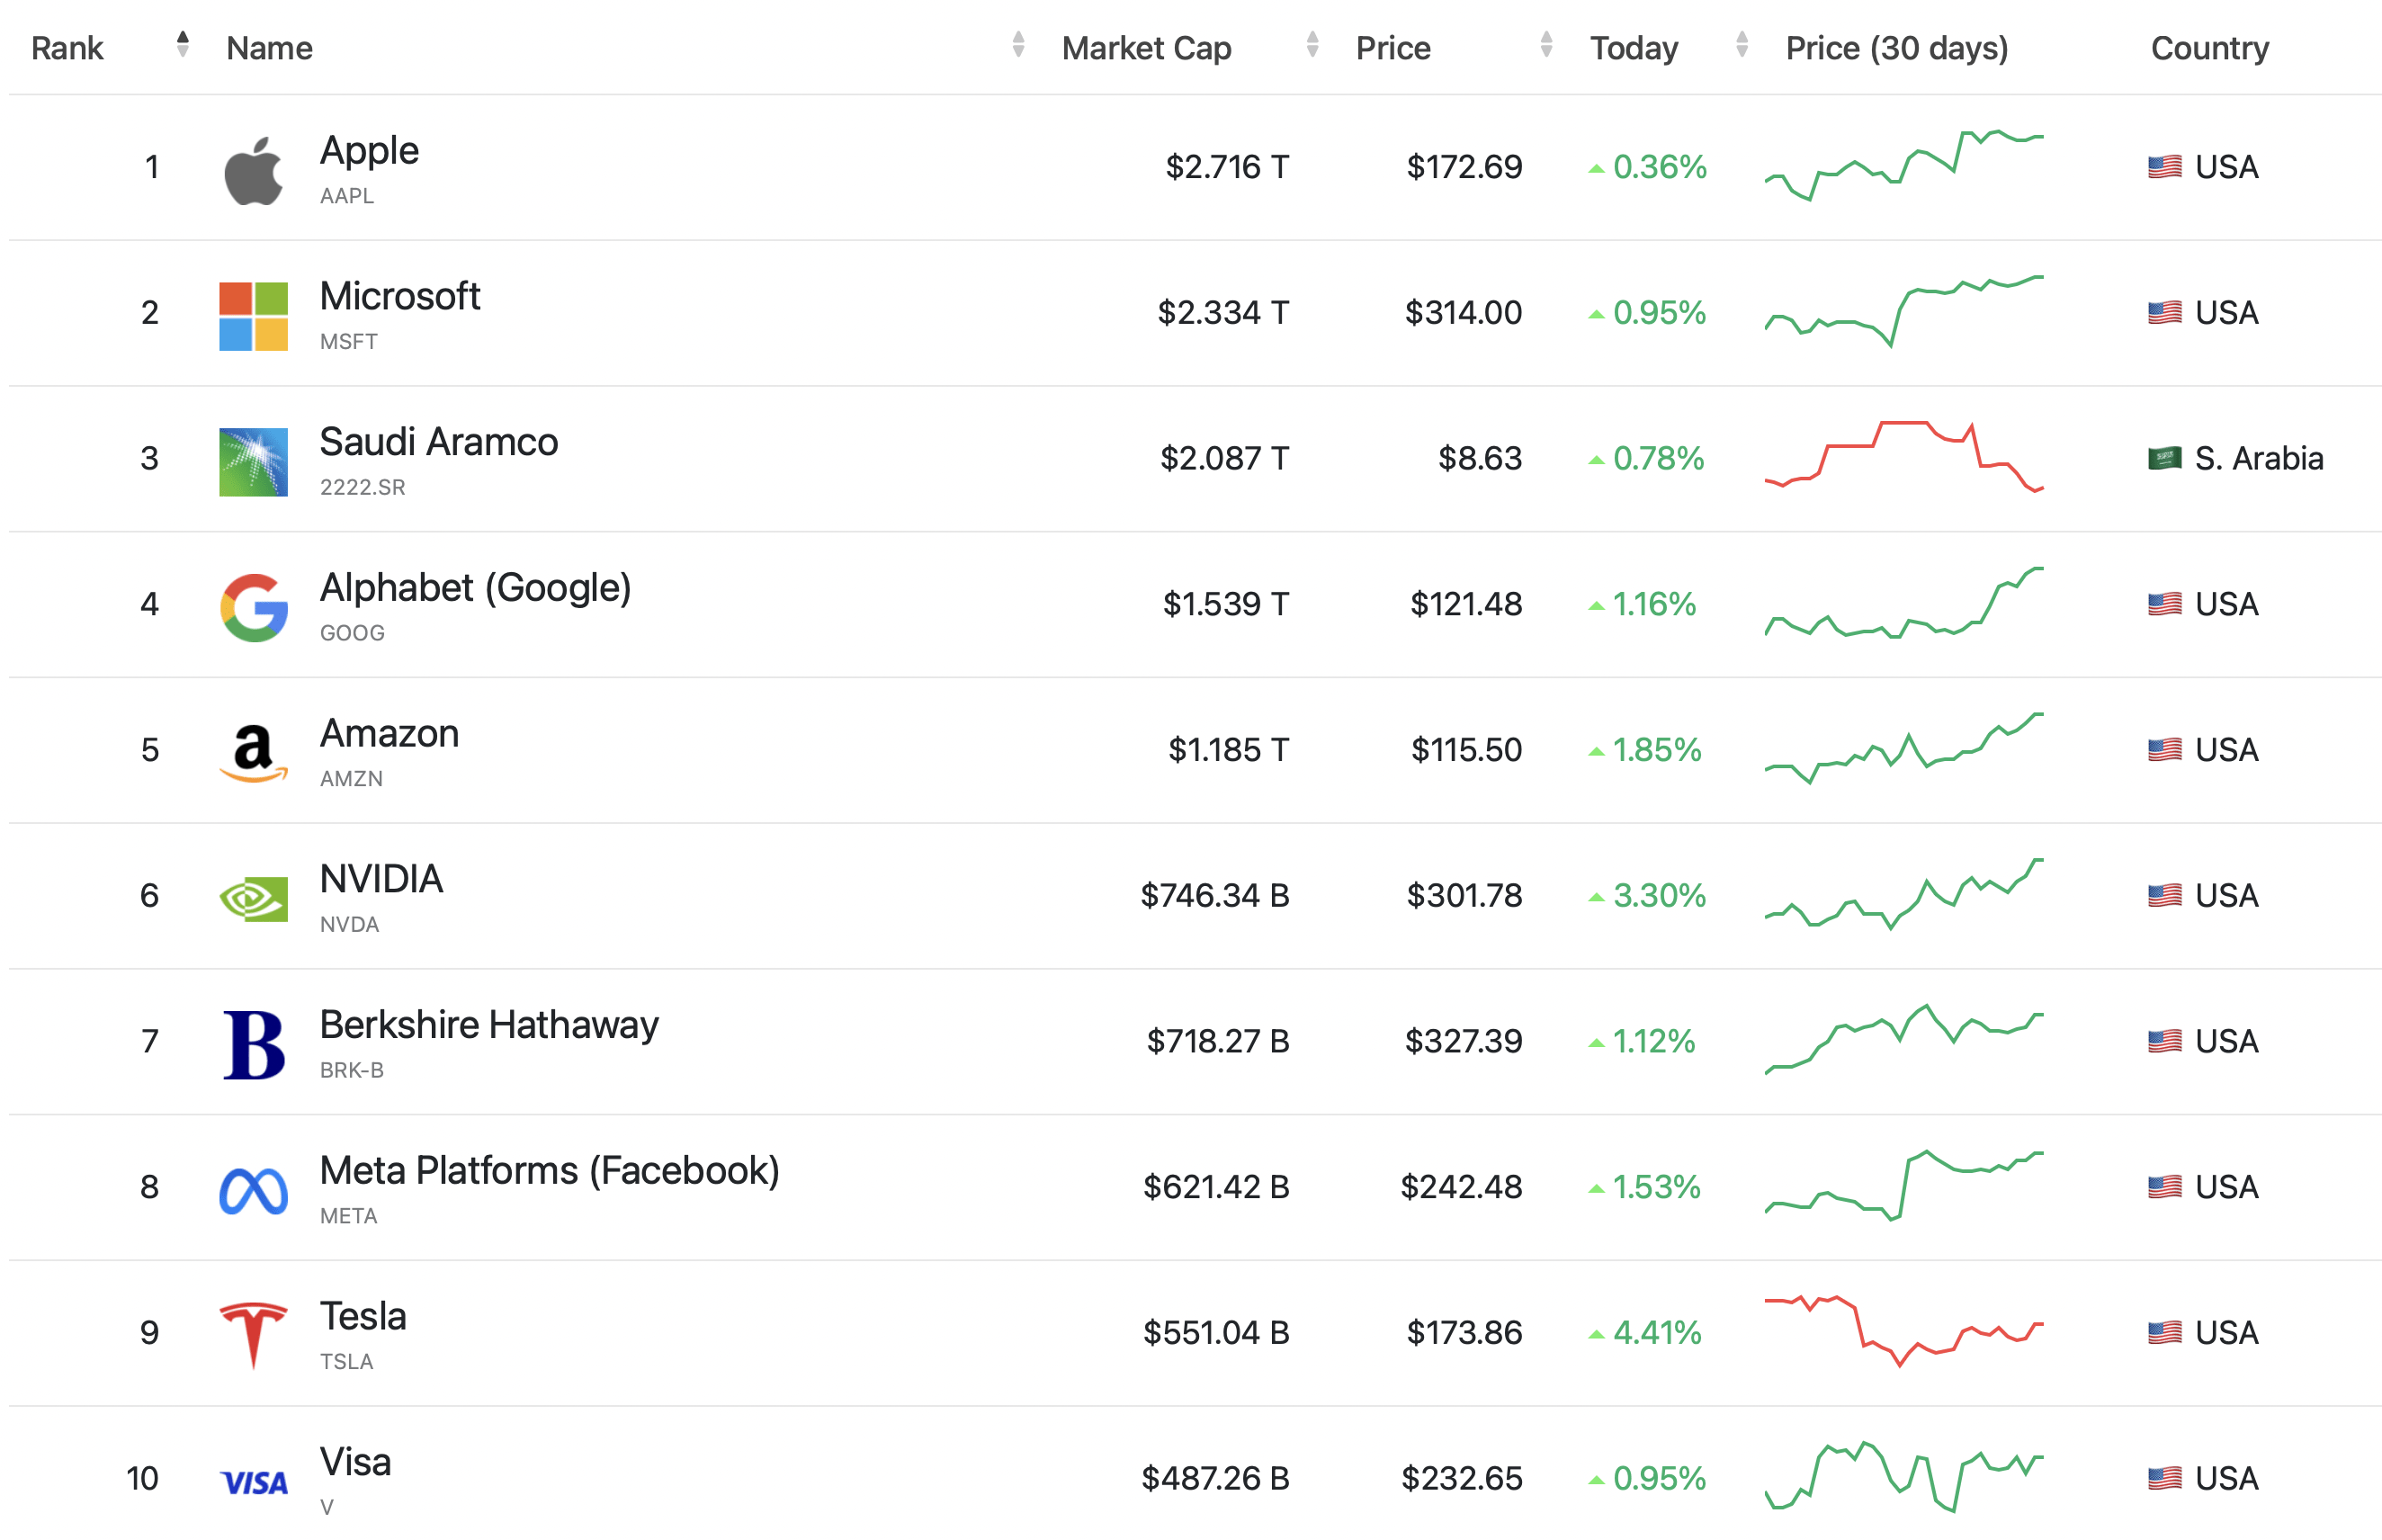Click the Apple company logo

[x=253, y=170]
